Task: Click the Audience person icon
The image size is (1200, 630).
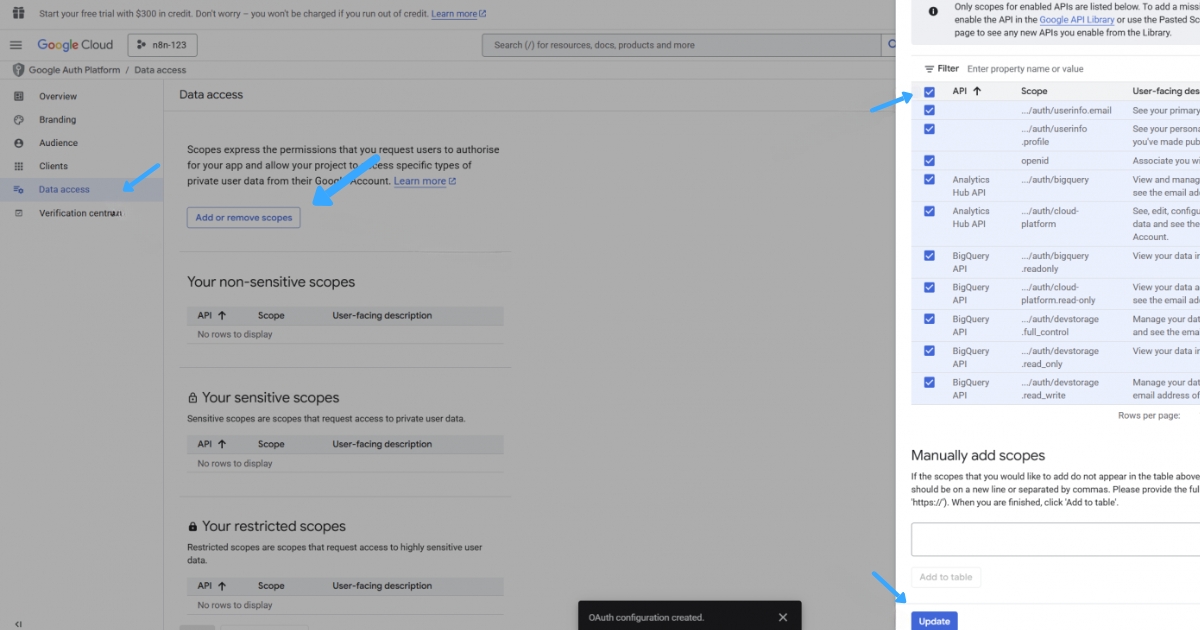Action: coord(19,142)
